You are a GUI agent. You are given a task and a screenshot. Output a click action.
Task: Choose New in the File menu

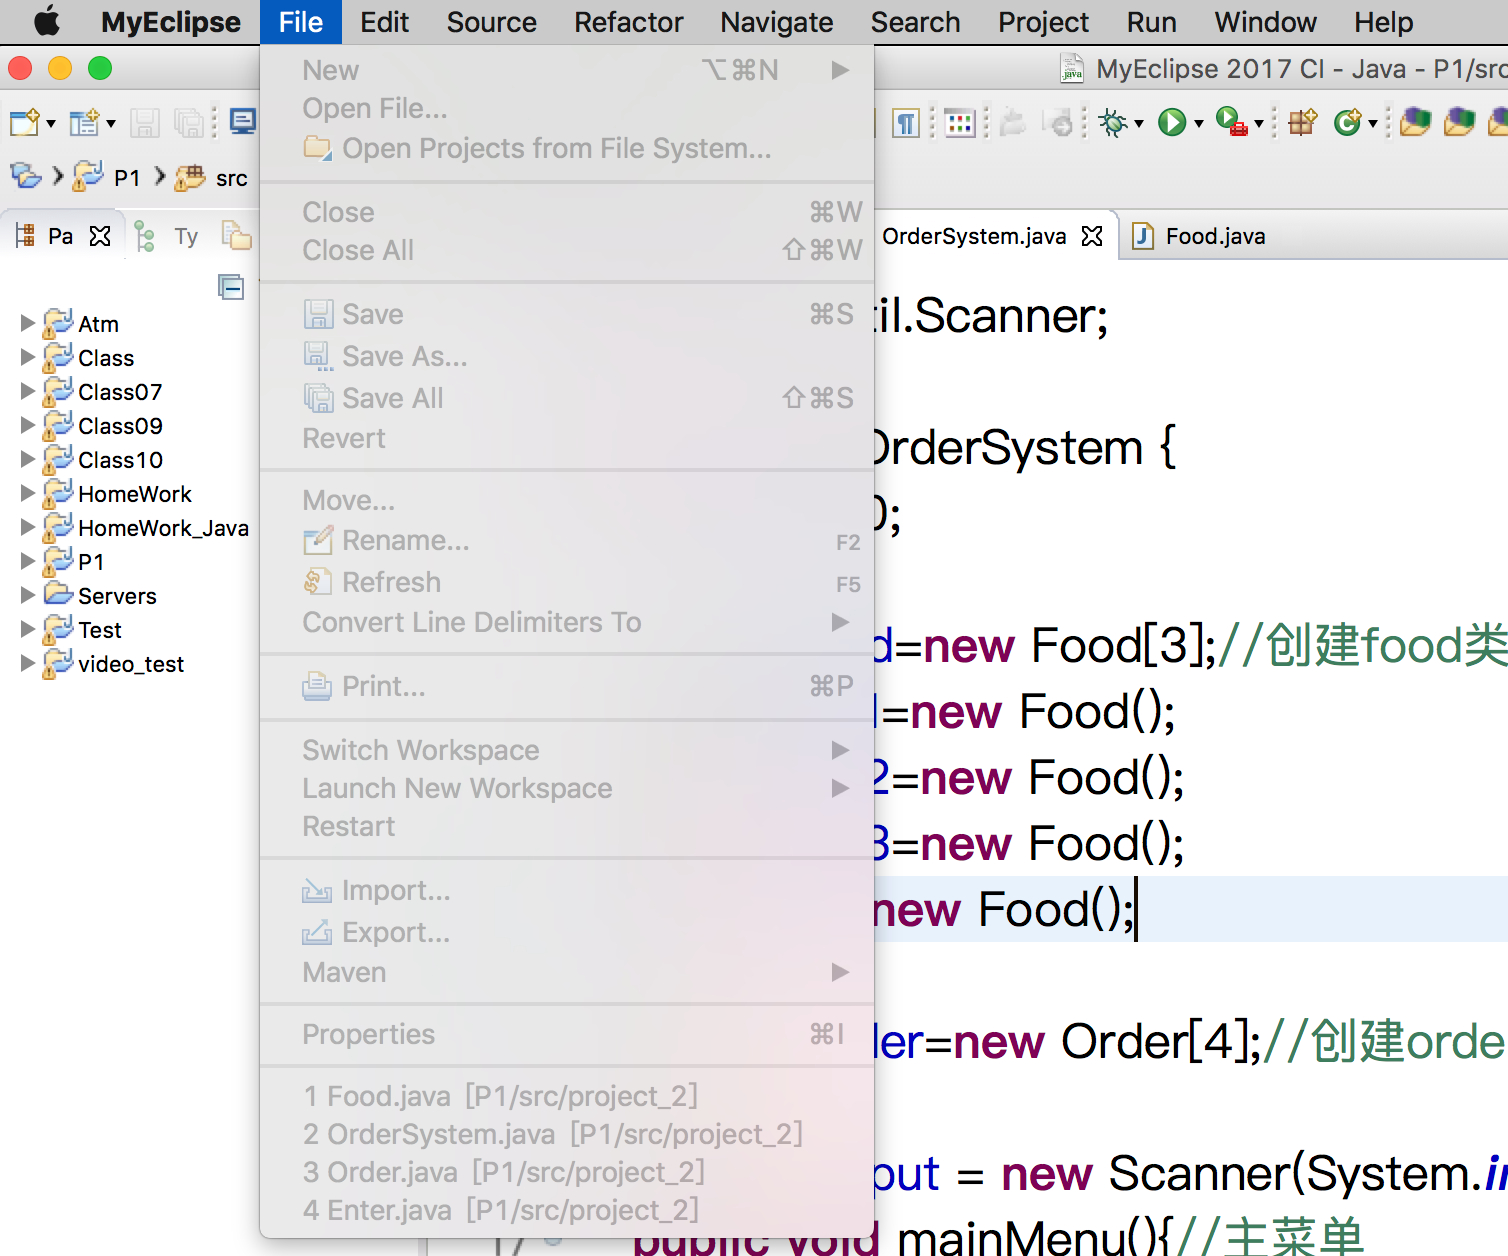pyautogui.click(x=567, y=70)
